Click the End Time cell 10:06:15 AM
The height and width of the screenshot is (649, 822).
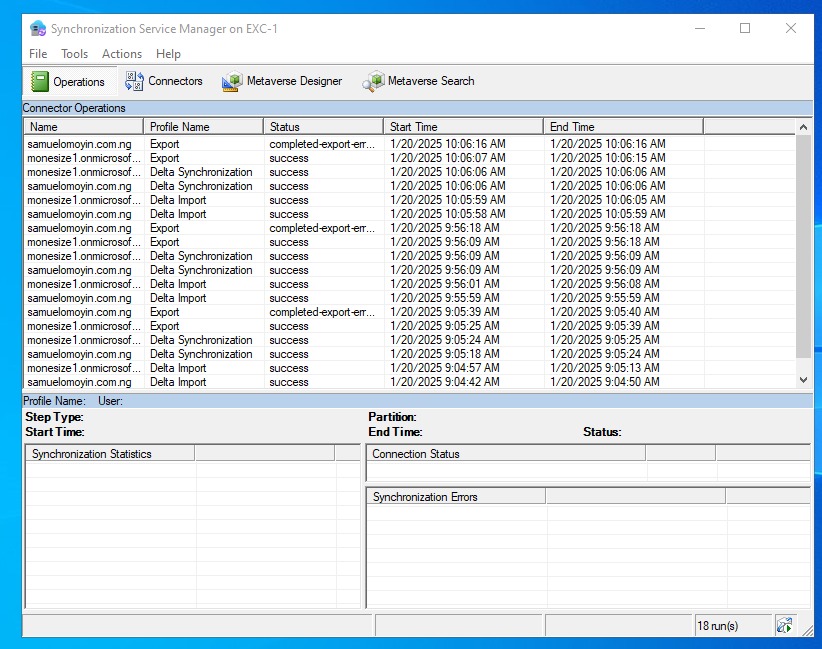(x=608, y=158)
